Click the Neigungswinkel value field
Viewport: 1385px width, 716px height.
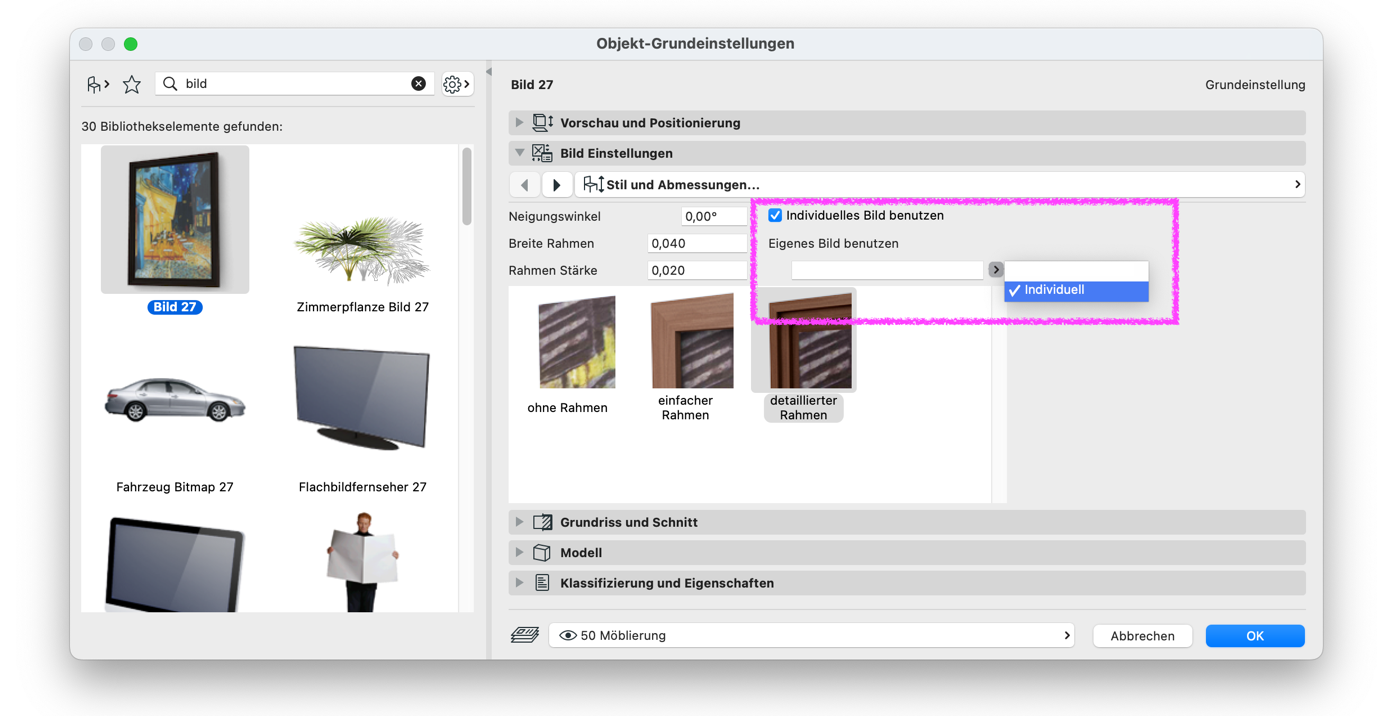pyautogui.click(x=714, y=216)
